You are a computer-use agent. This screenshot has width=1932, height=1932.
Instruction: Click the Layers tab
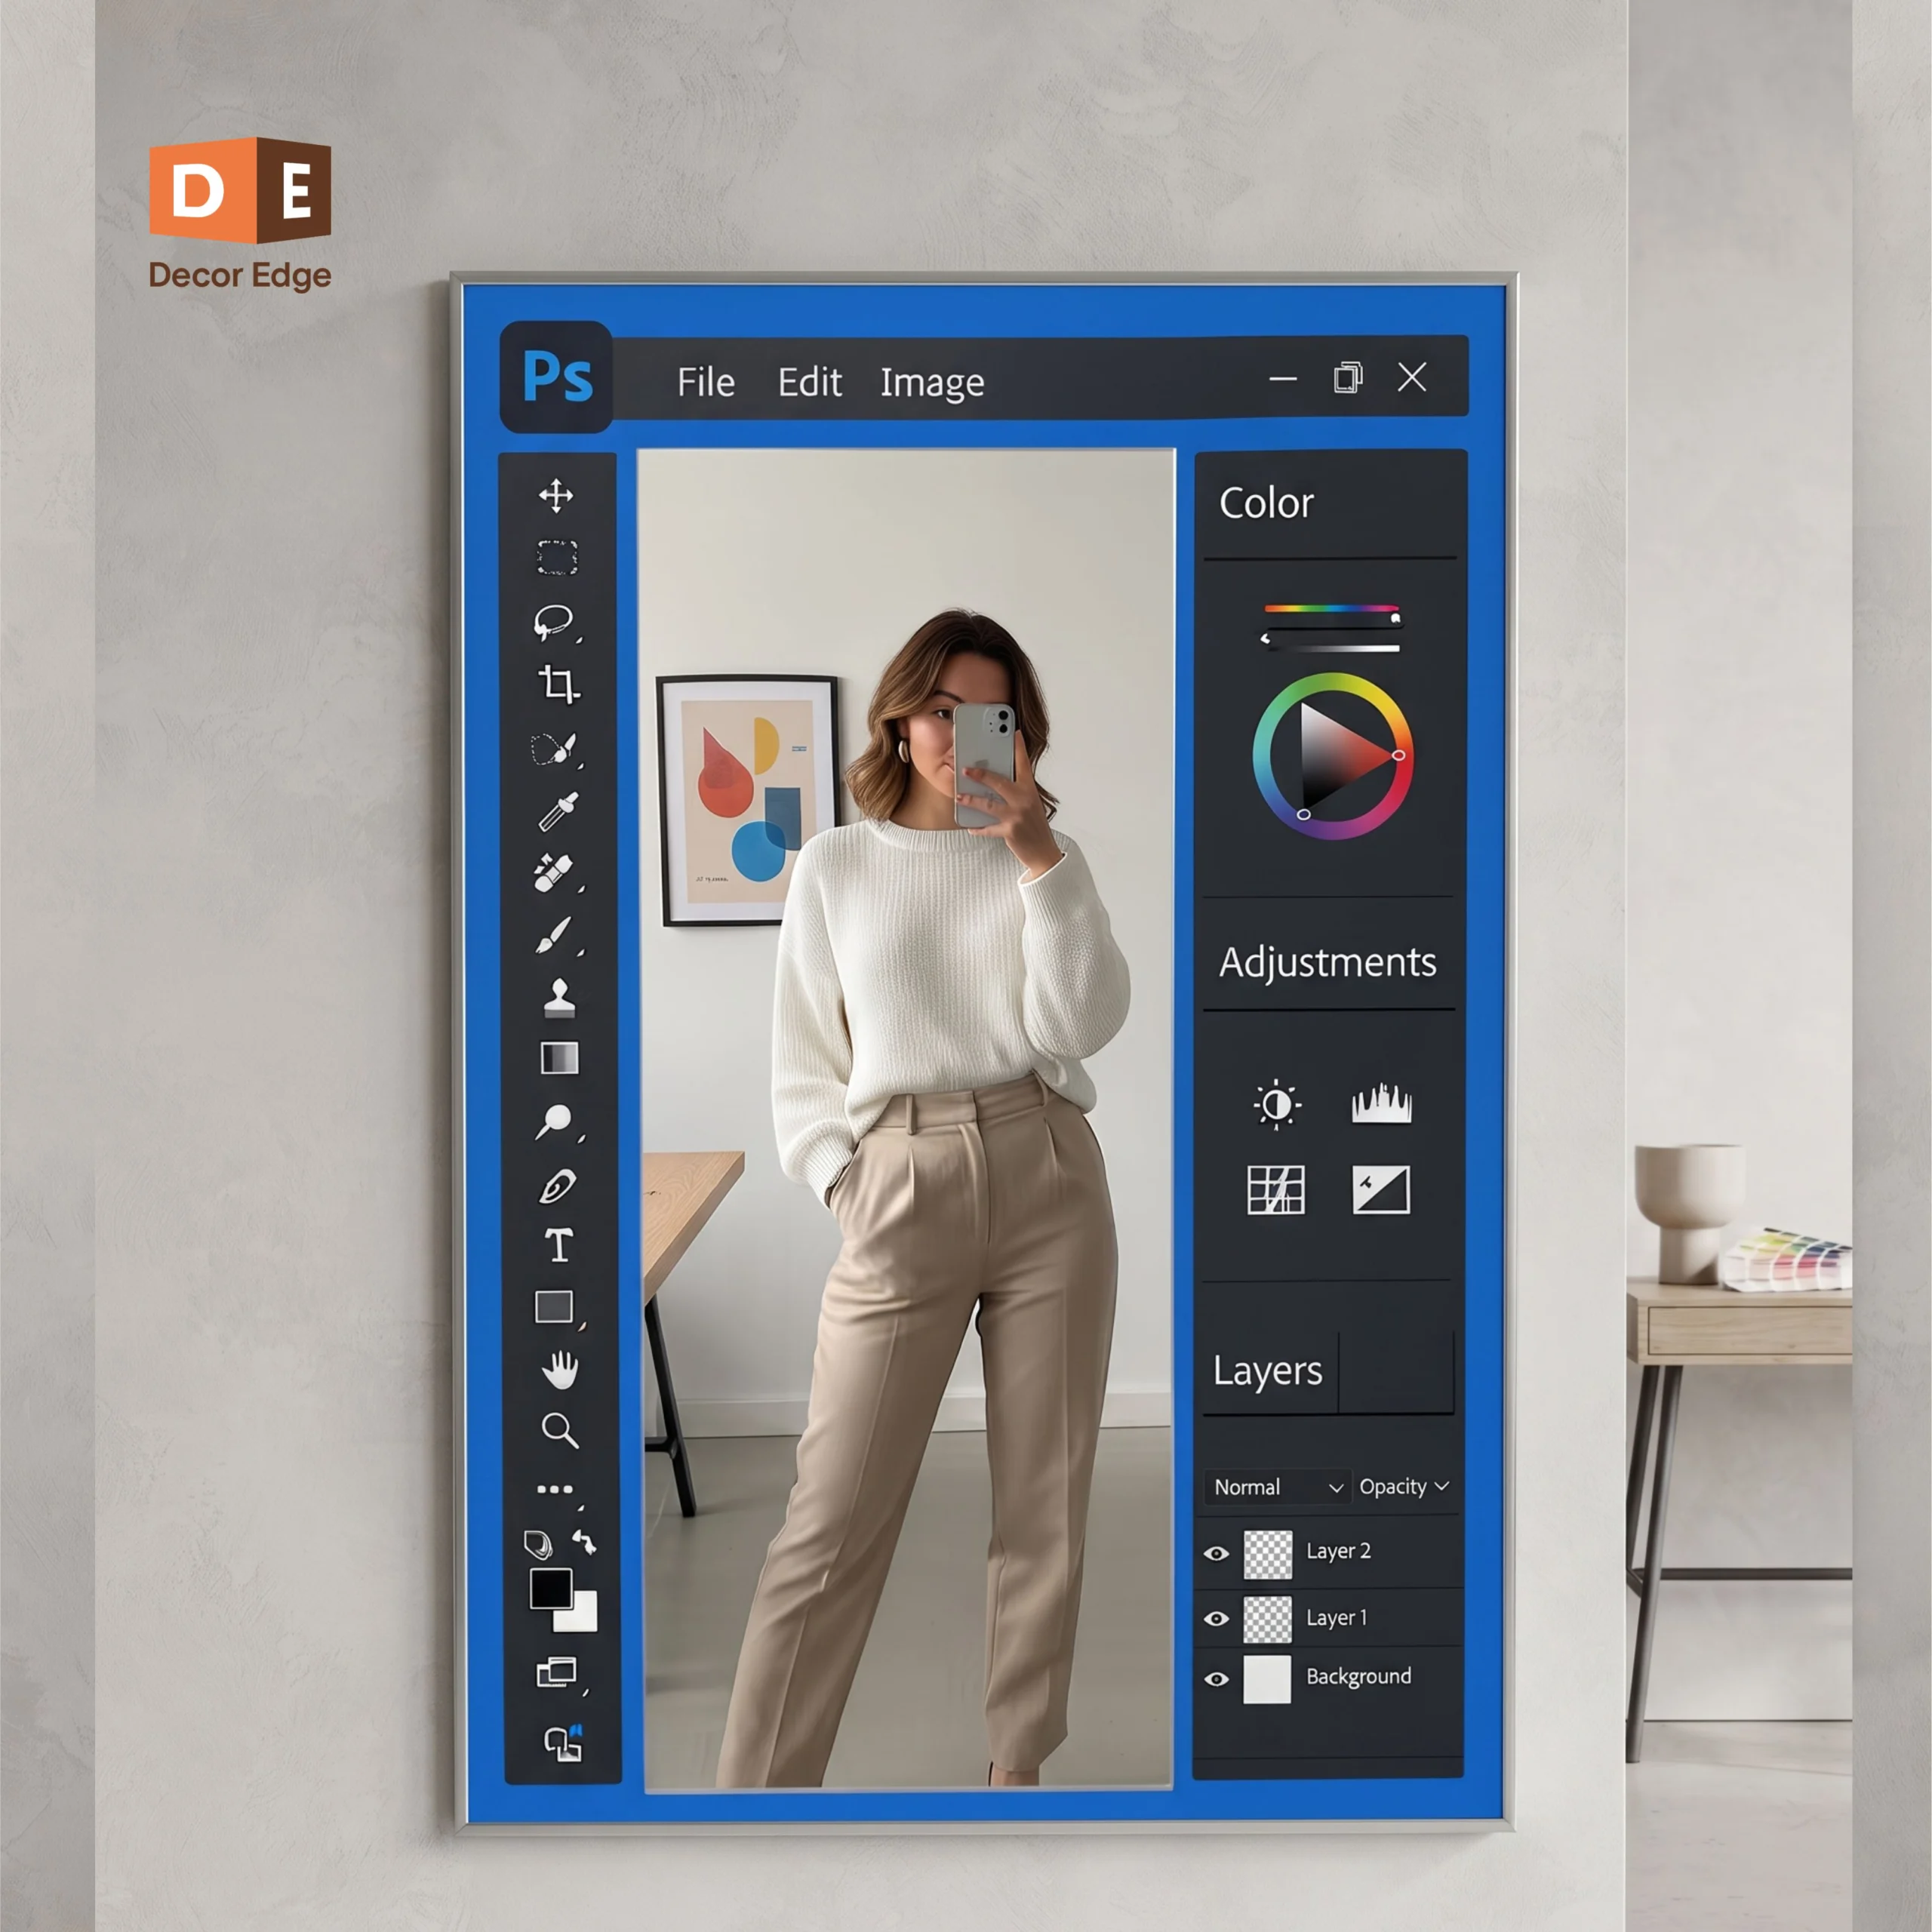click(x=1268, y=1371)
